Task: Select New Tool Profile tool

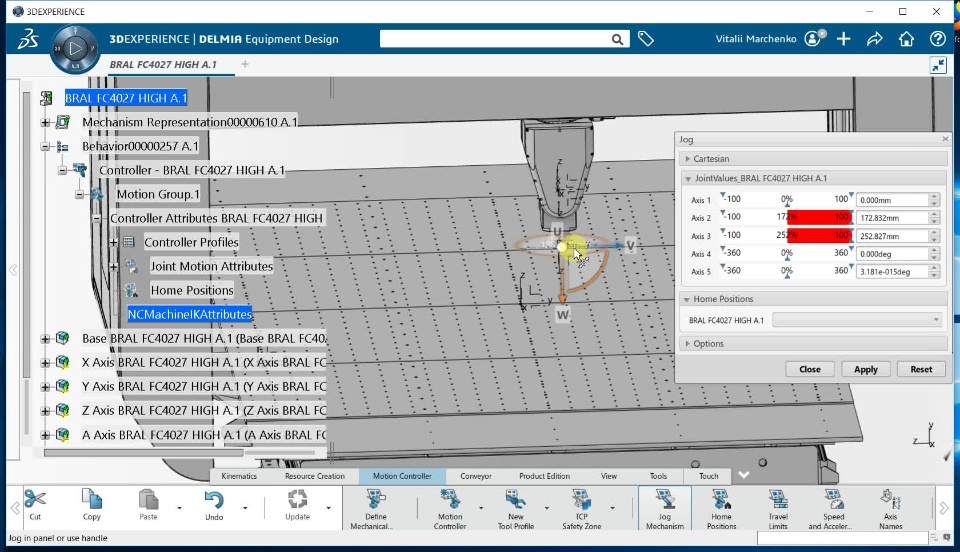Action: tap(516, 508)
